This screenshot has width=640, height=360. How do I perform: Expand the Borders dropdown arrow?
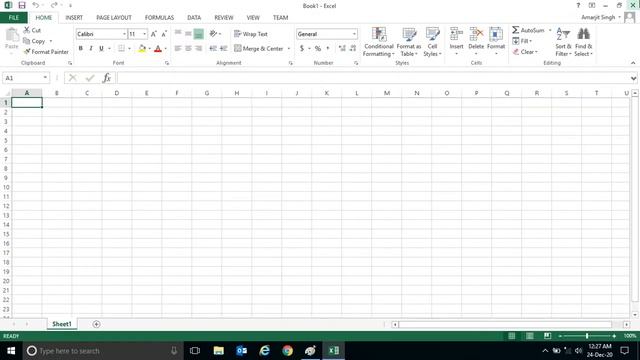coord(129,49)
